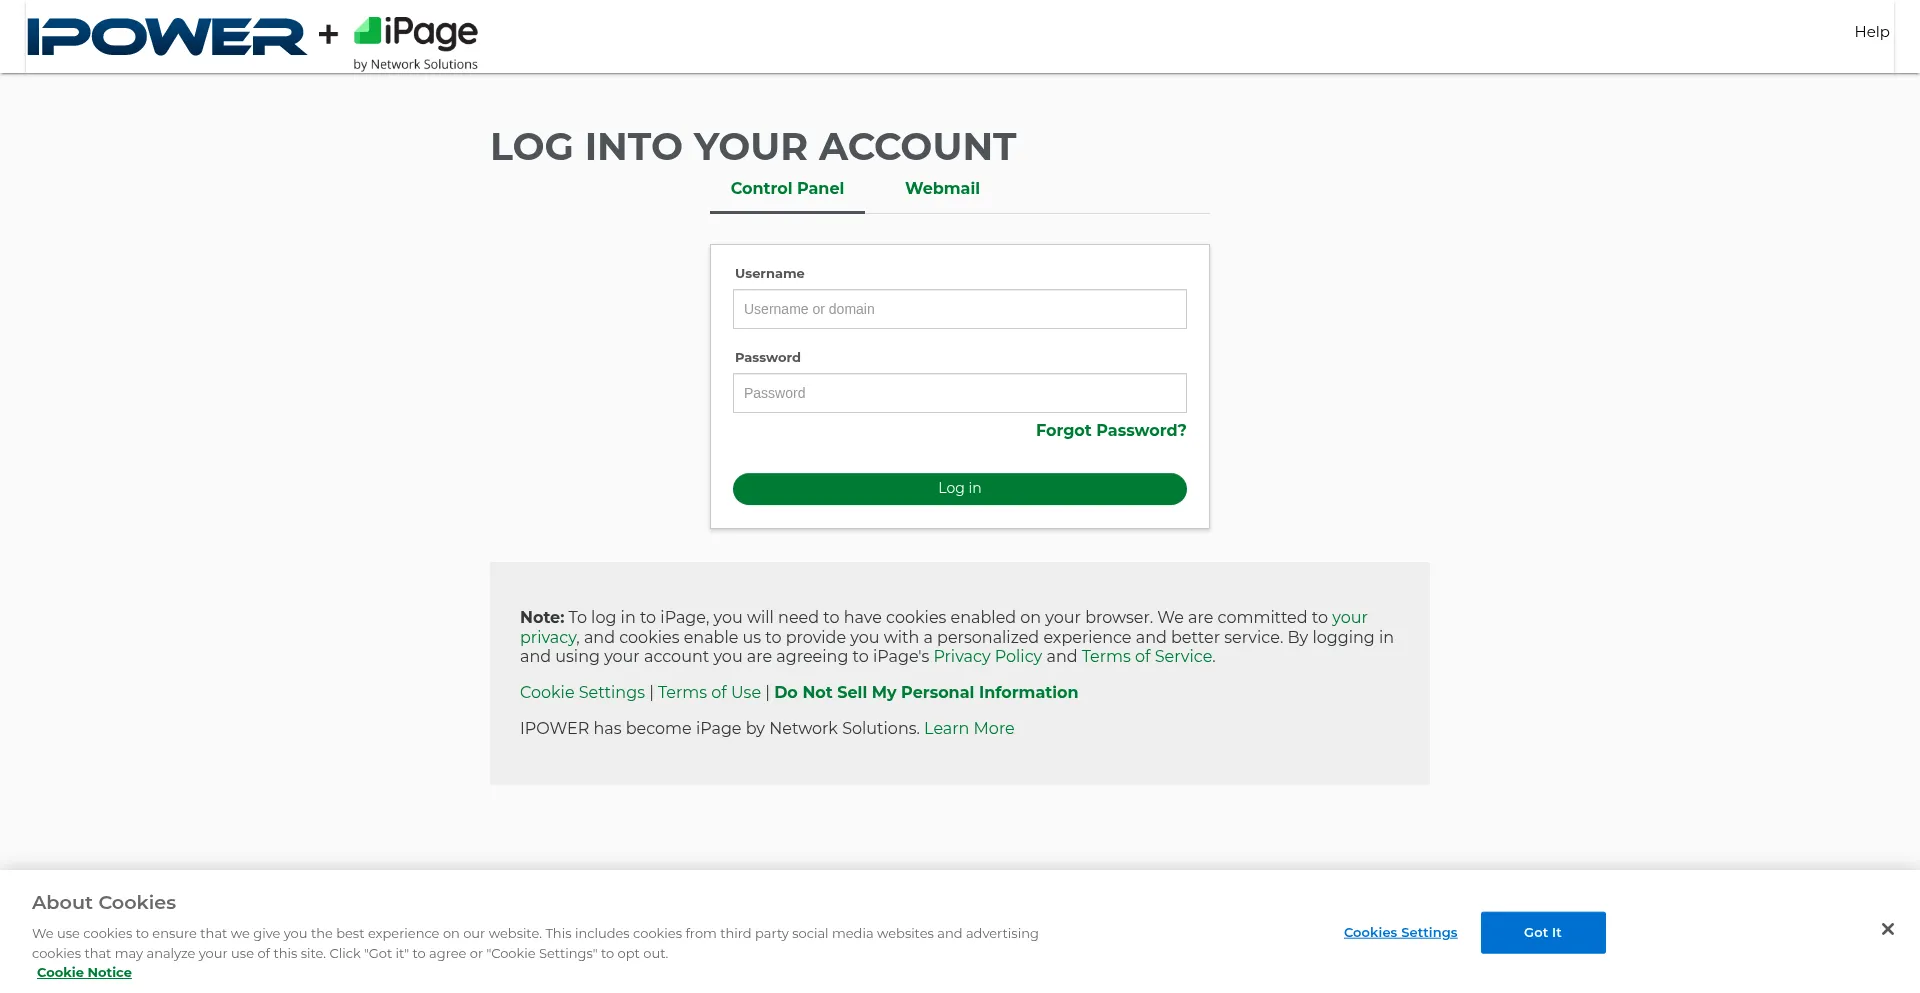Click the IPOWER logo
Viewport: 1920px width, 993px height.
click(167, 37)
